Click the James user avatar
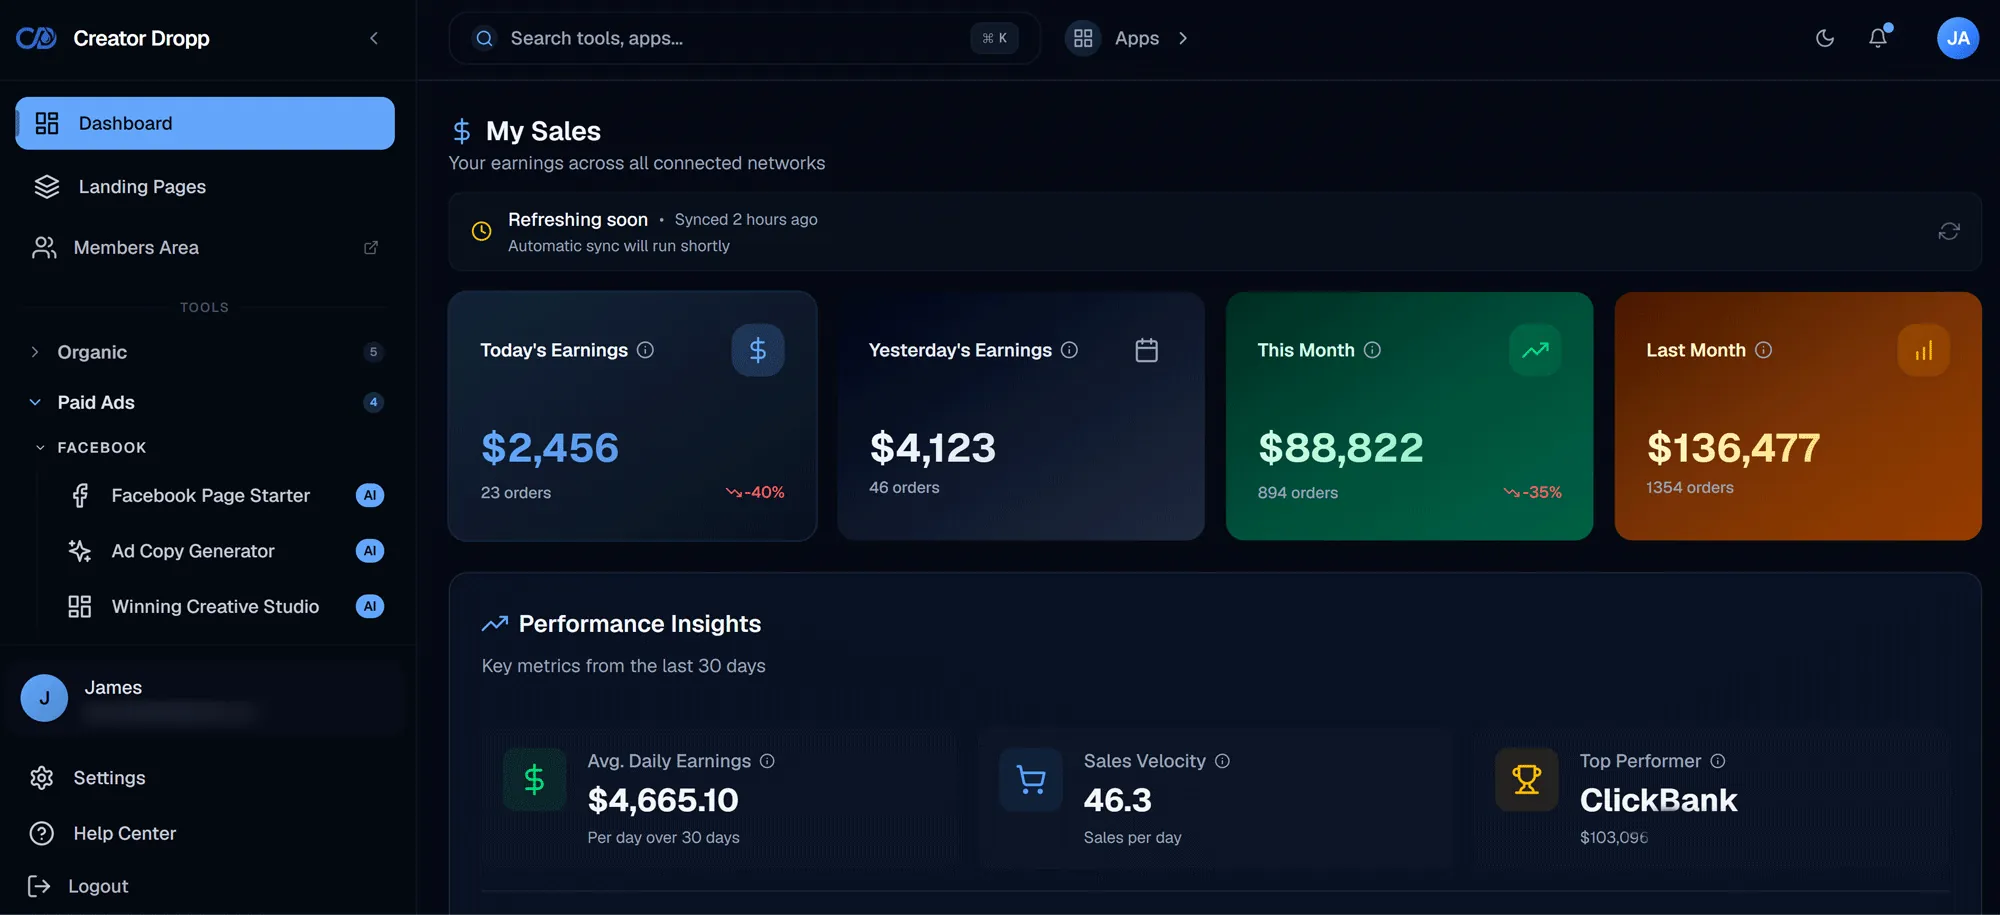This screenshot has height=915, width=2000. click(x=44, y=698)
